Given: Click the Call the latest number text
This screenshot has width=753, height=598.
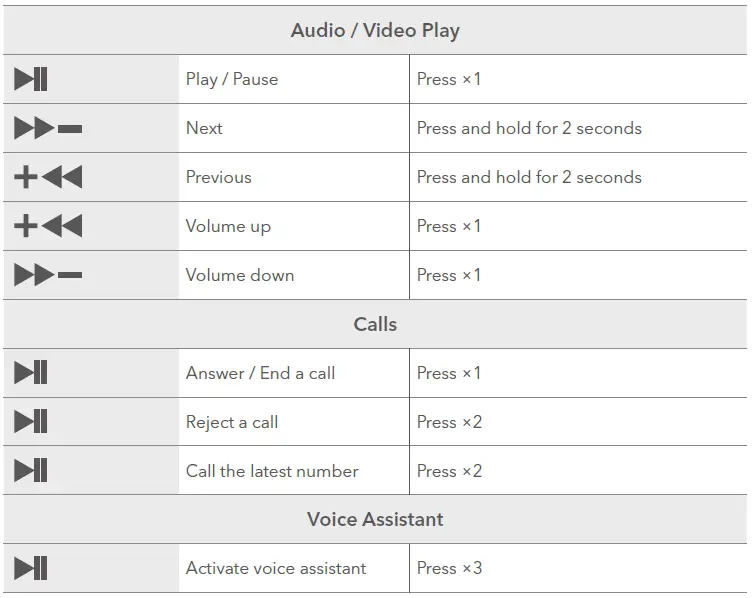Looking at the screenshot, I should pos(272,471).
